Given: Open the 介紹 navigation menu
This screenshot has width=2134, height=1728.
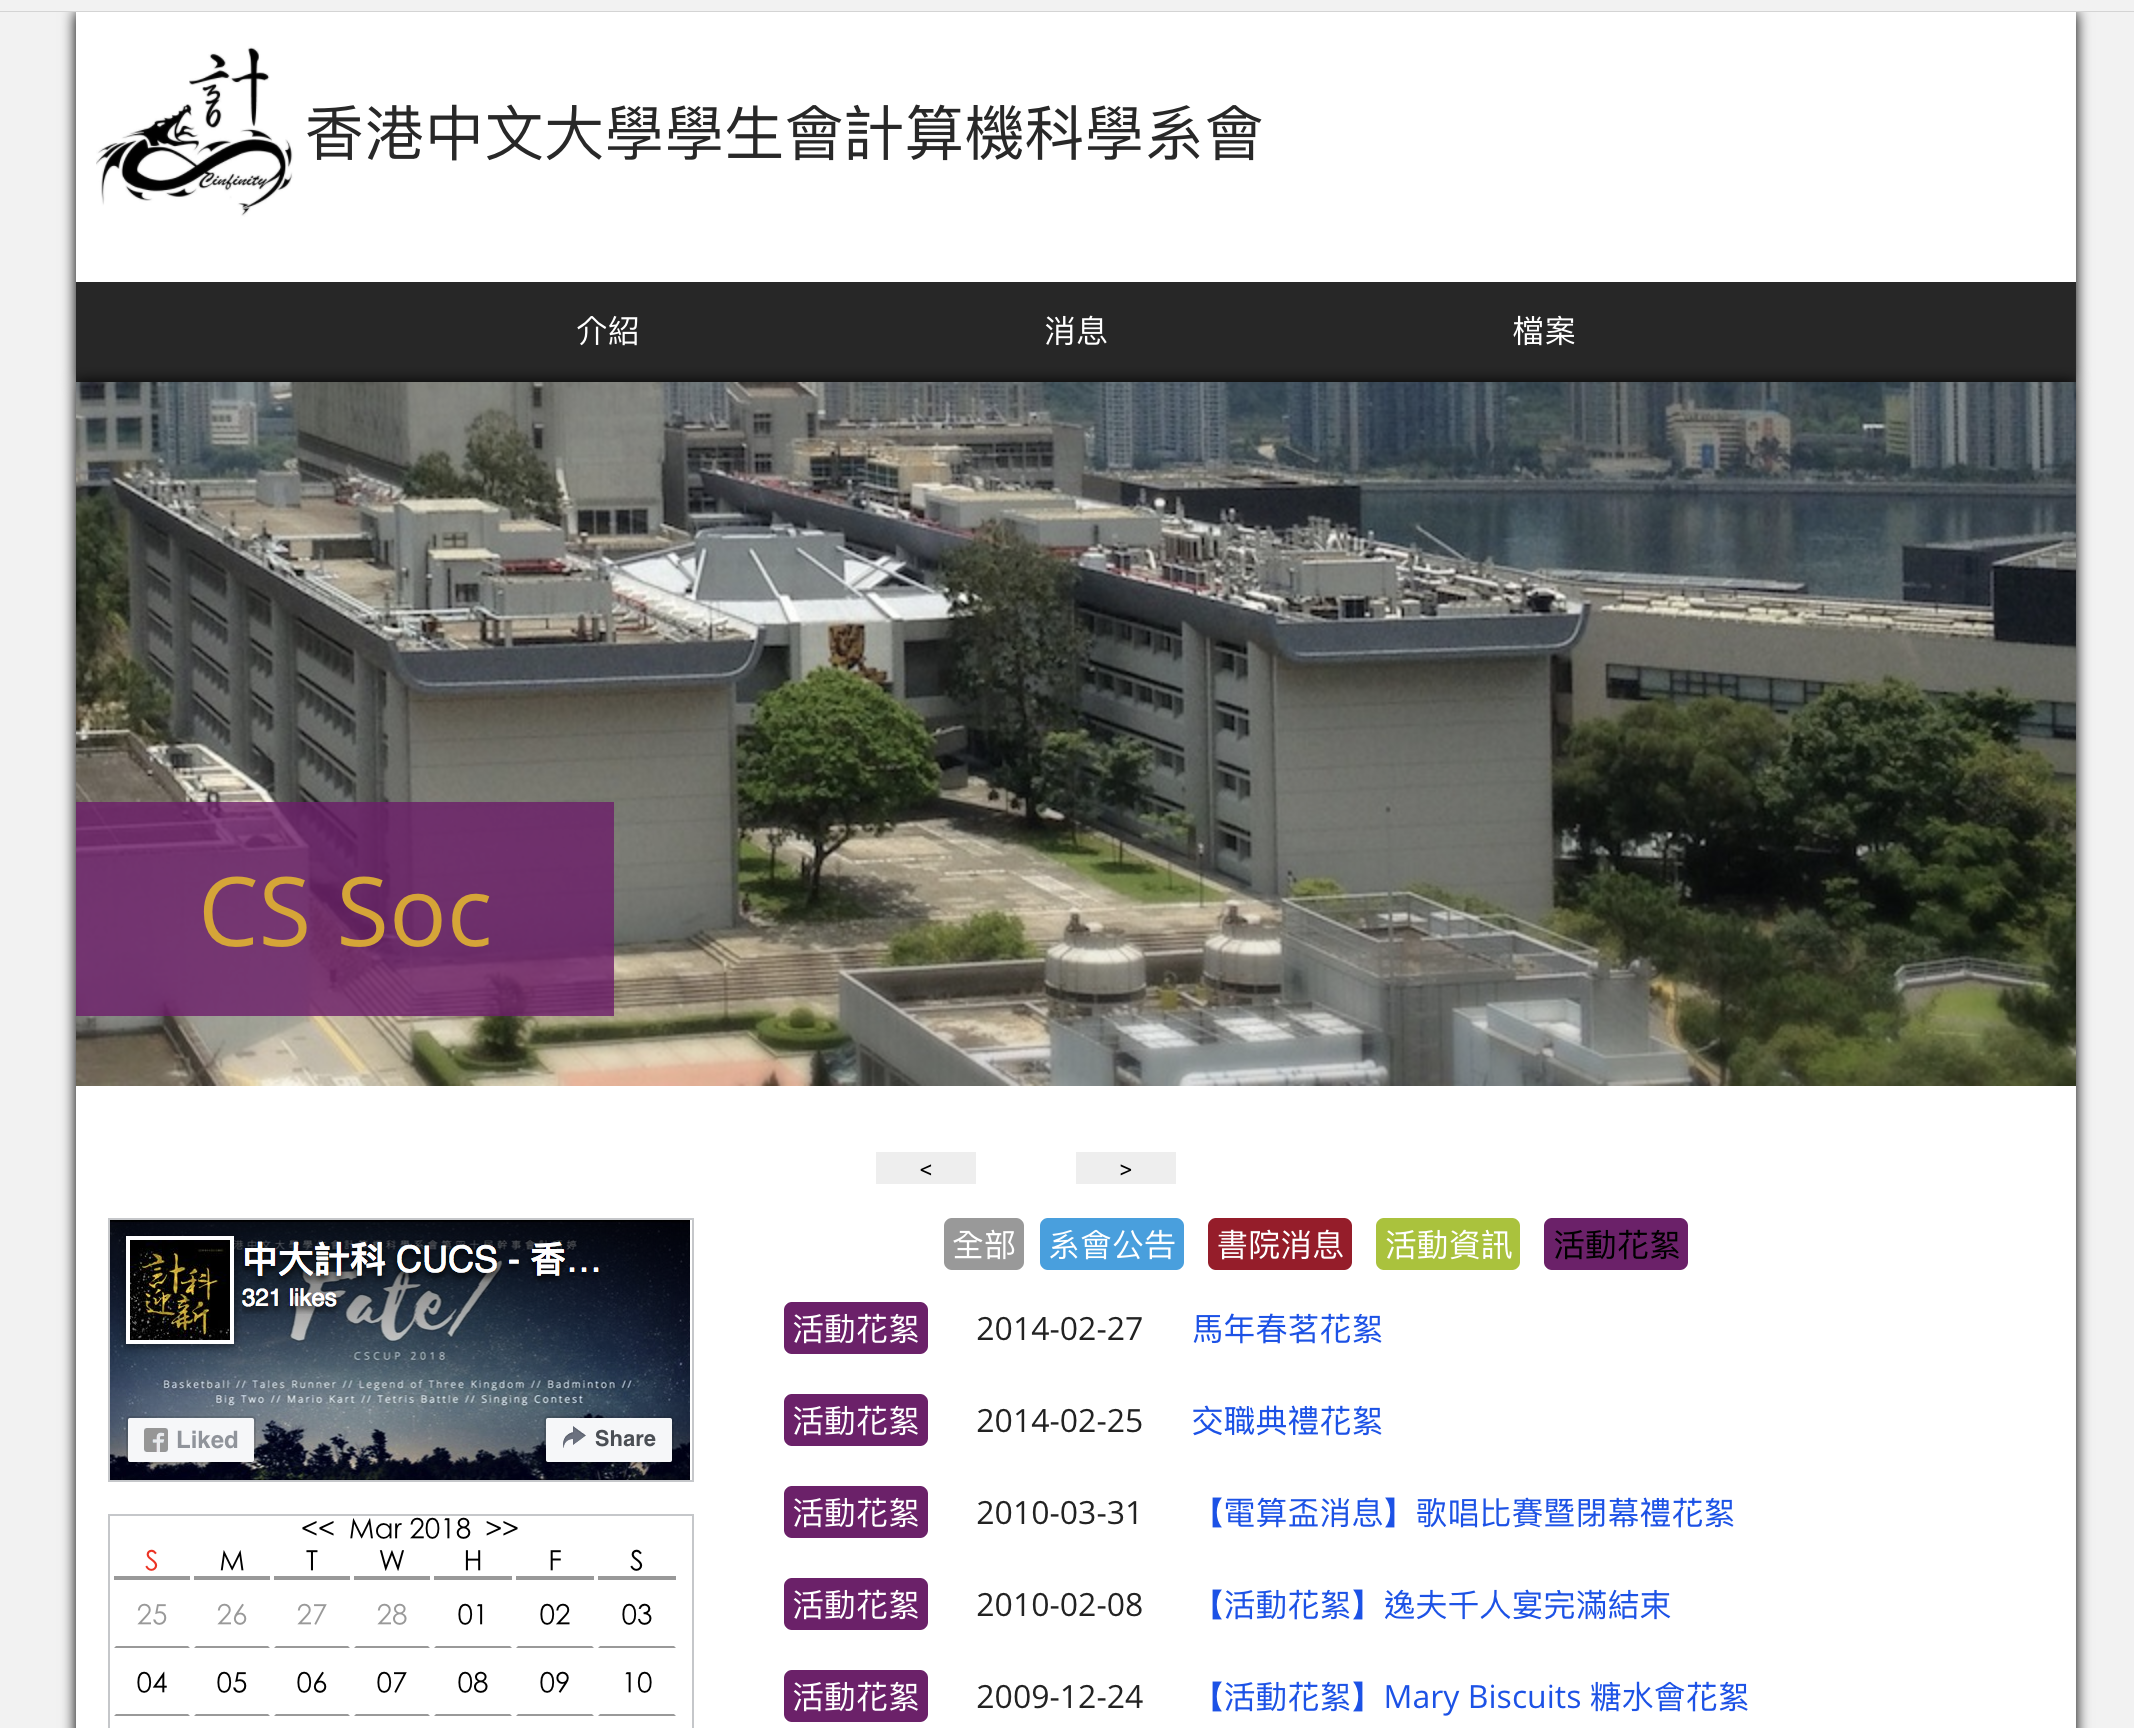Looking at the screenshot, I should (607, 331).
